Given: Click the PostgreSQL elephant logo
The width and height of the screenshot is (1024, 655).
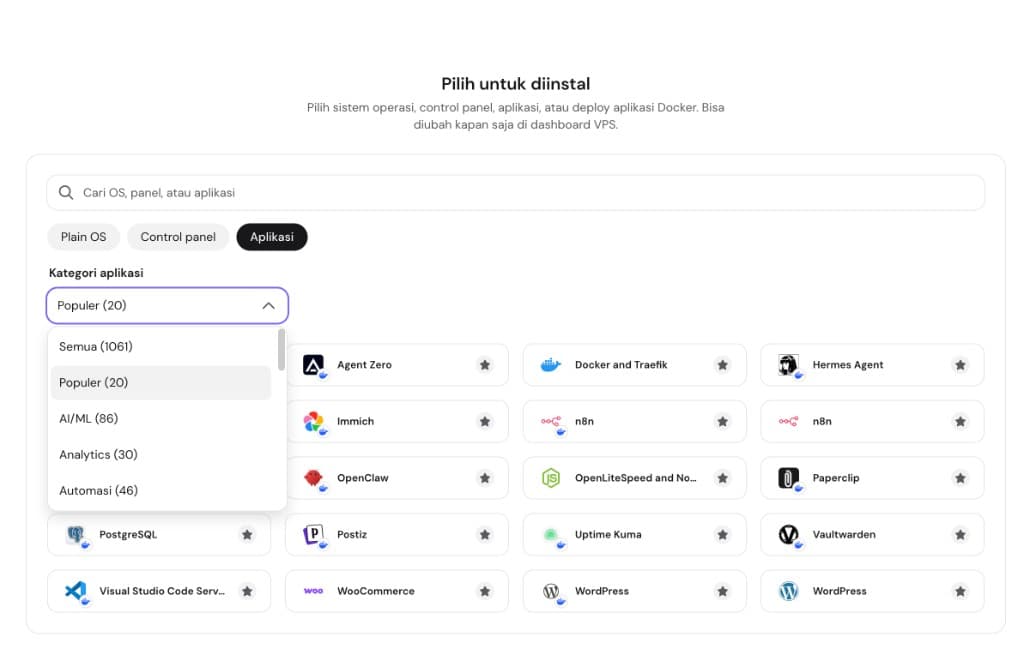Looking at the screenshot, I should (x=76, y=535).
